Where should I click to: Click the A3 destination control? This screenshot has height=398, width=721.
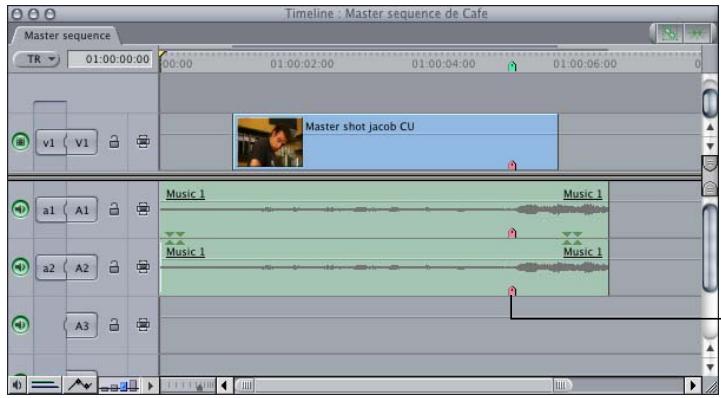tap(81, 325)
